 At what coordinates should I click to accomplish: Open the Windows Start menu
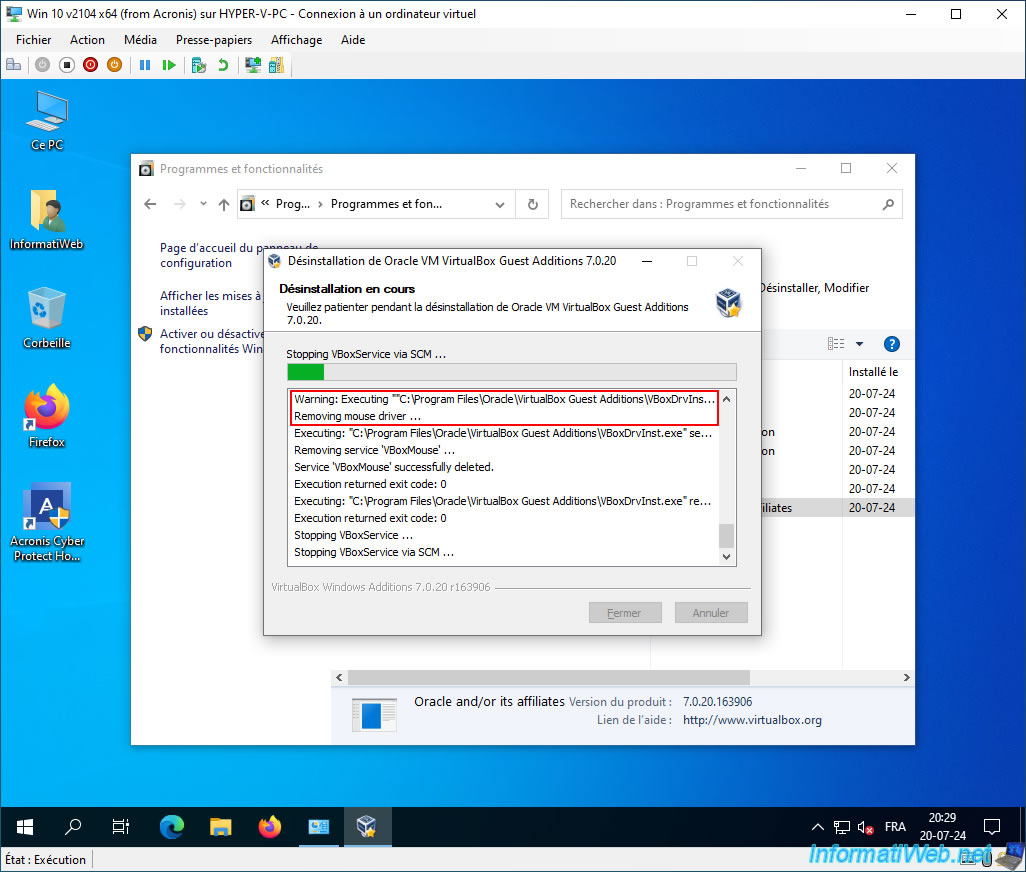pyautogui.click(x=24, y=827)
